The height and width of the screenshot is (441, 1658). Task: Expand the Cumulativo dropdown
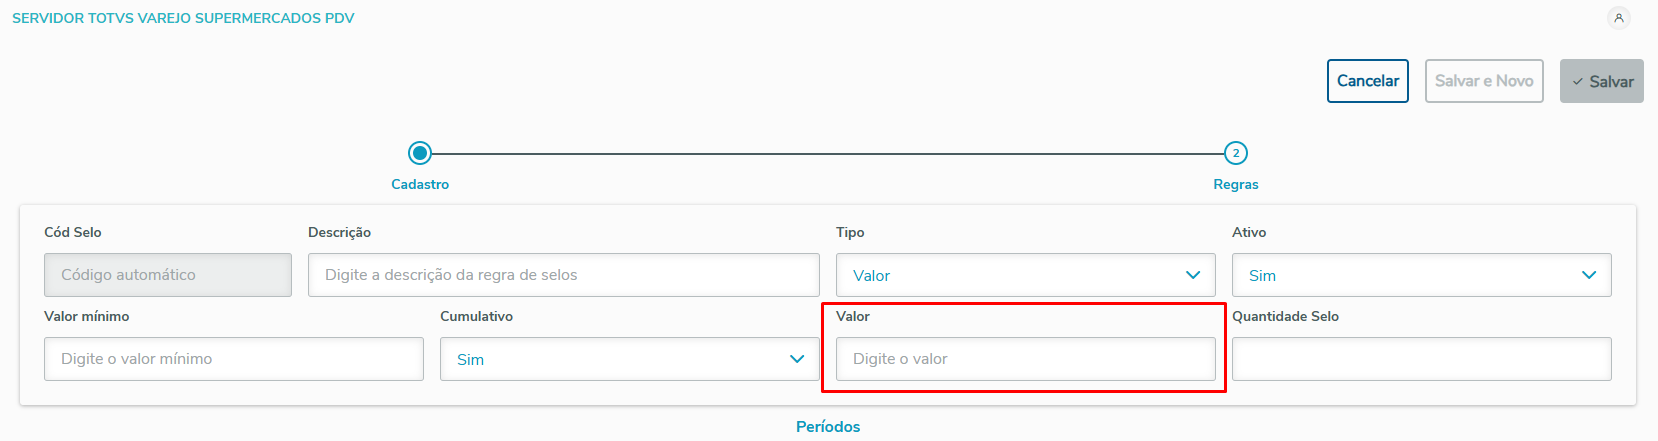[x=796, y=359]
